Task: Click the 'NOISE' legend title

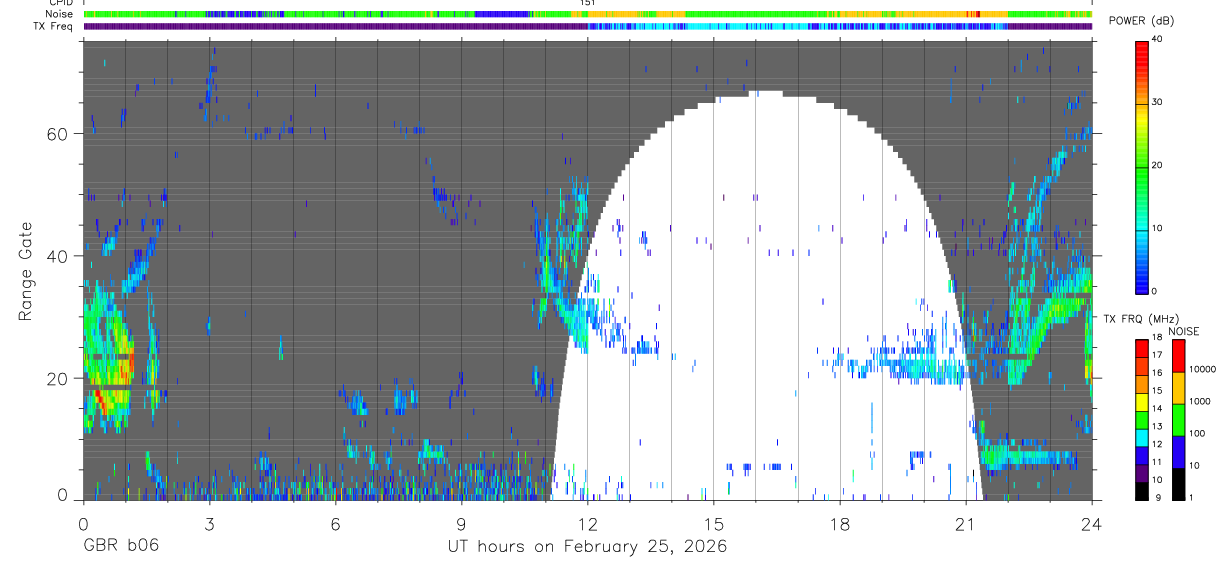Action: (x=1184, y=331)
